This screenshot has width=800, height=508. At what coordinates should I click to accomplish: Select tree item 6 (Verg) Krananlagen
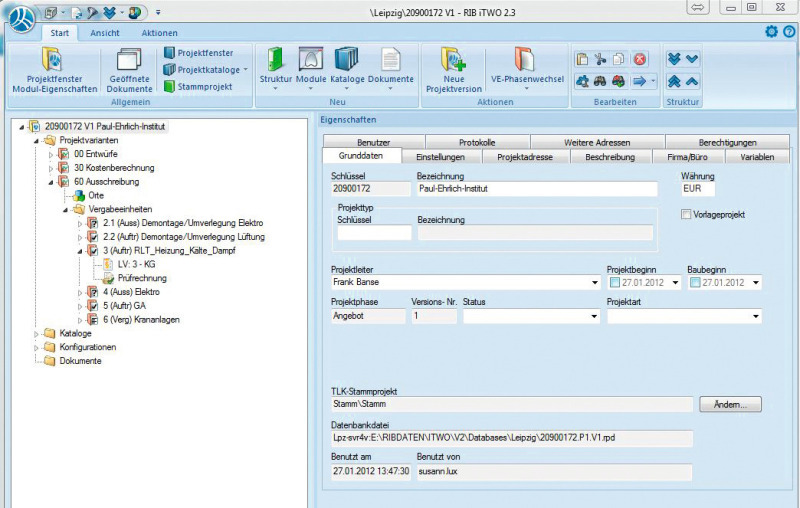(x=141, y=320)
